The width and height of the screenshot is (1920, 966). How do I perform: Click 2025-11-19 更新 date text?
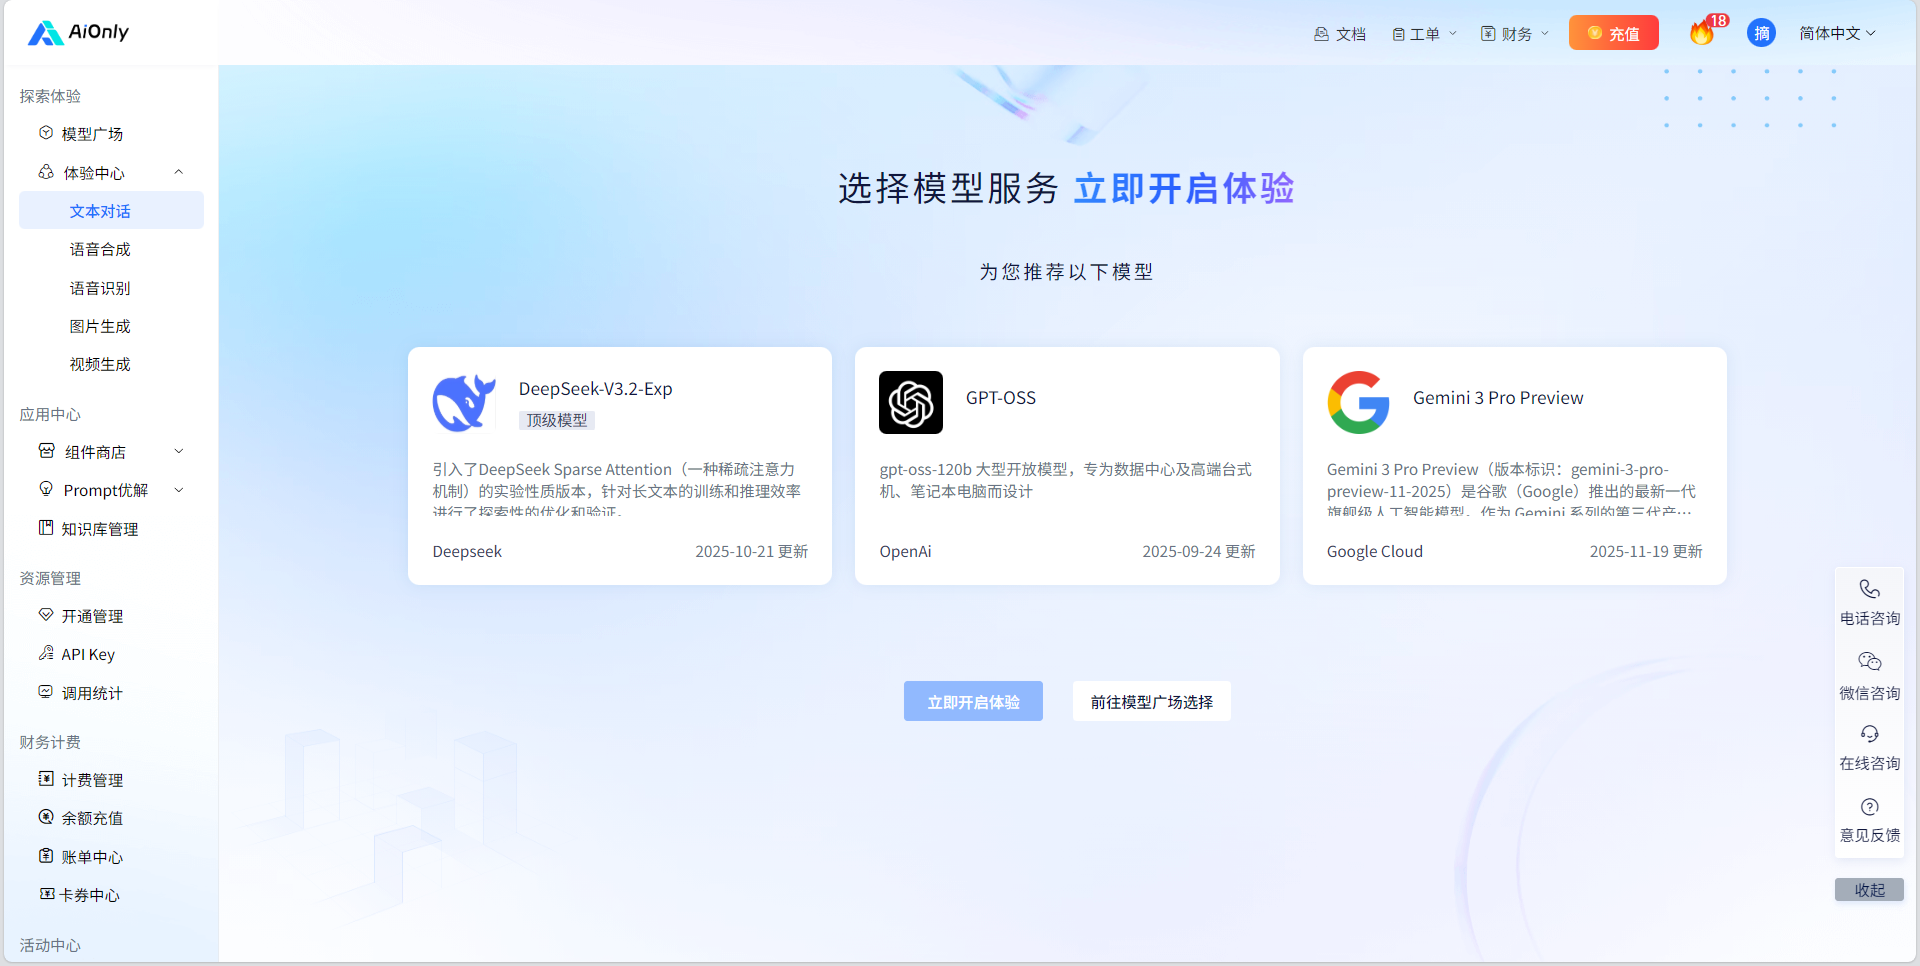[1645, 552]
